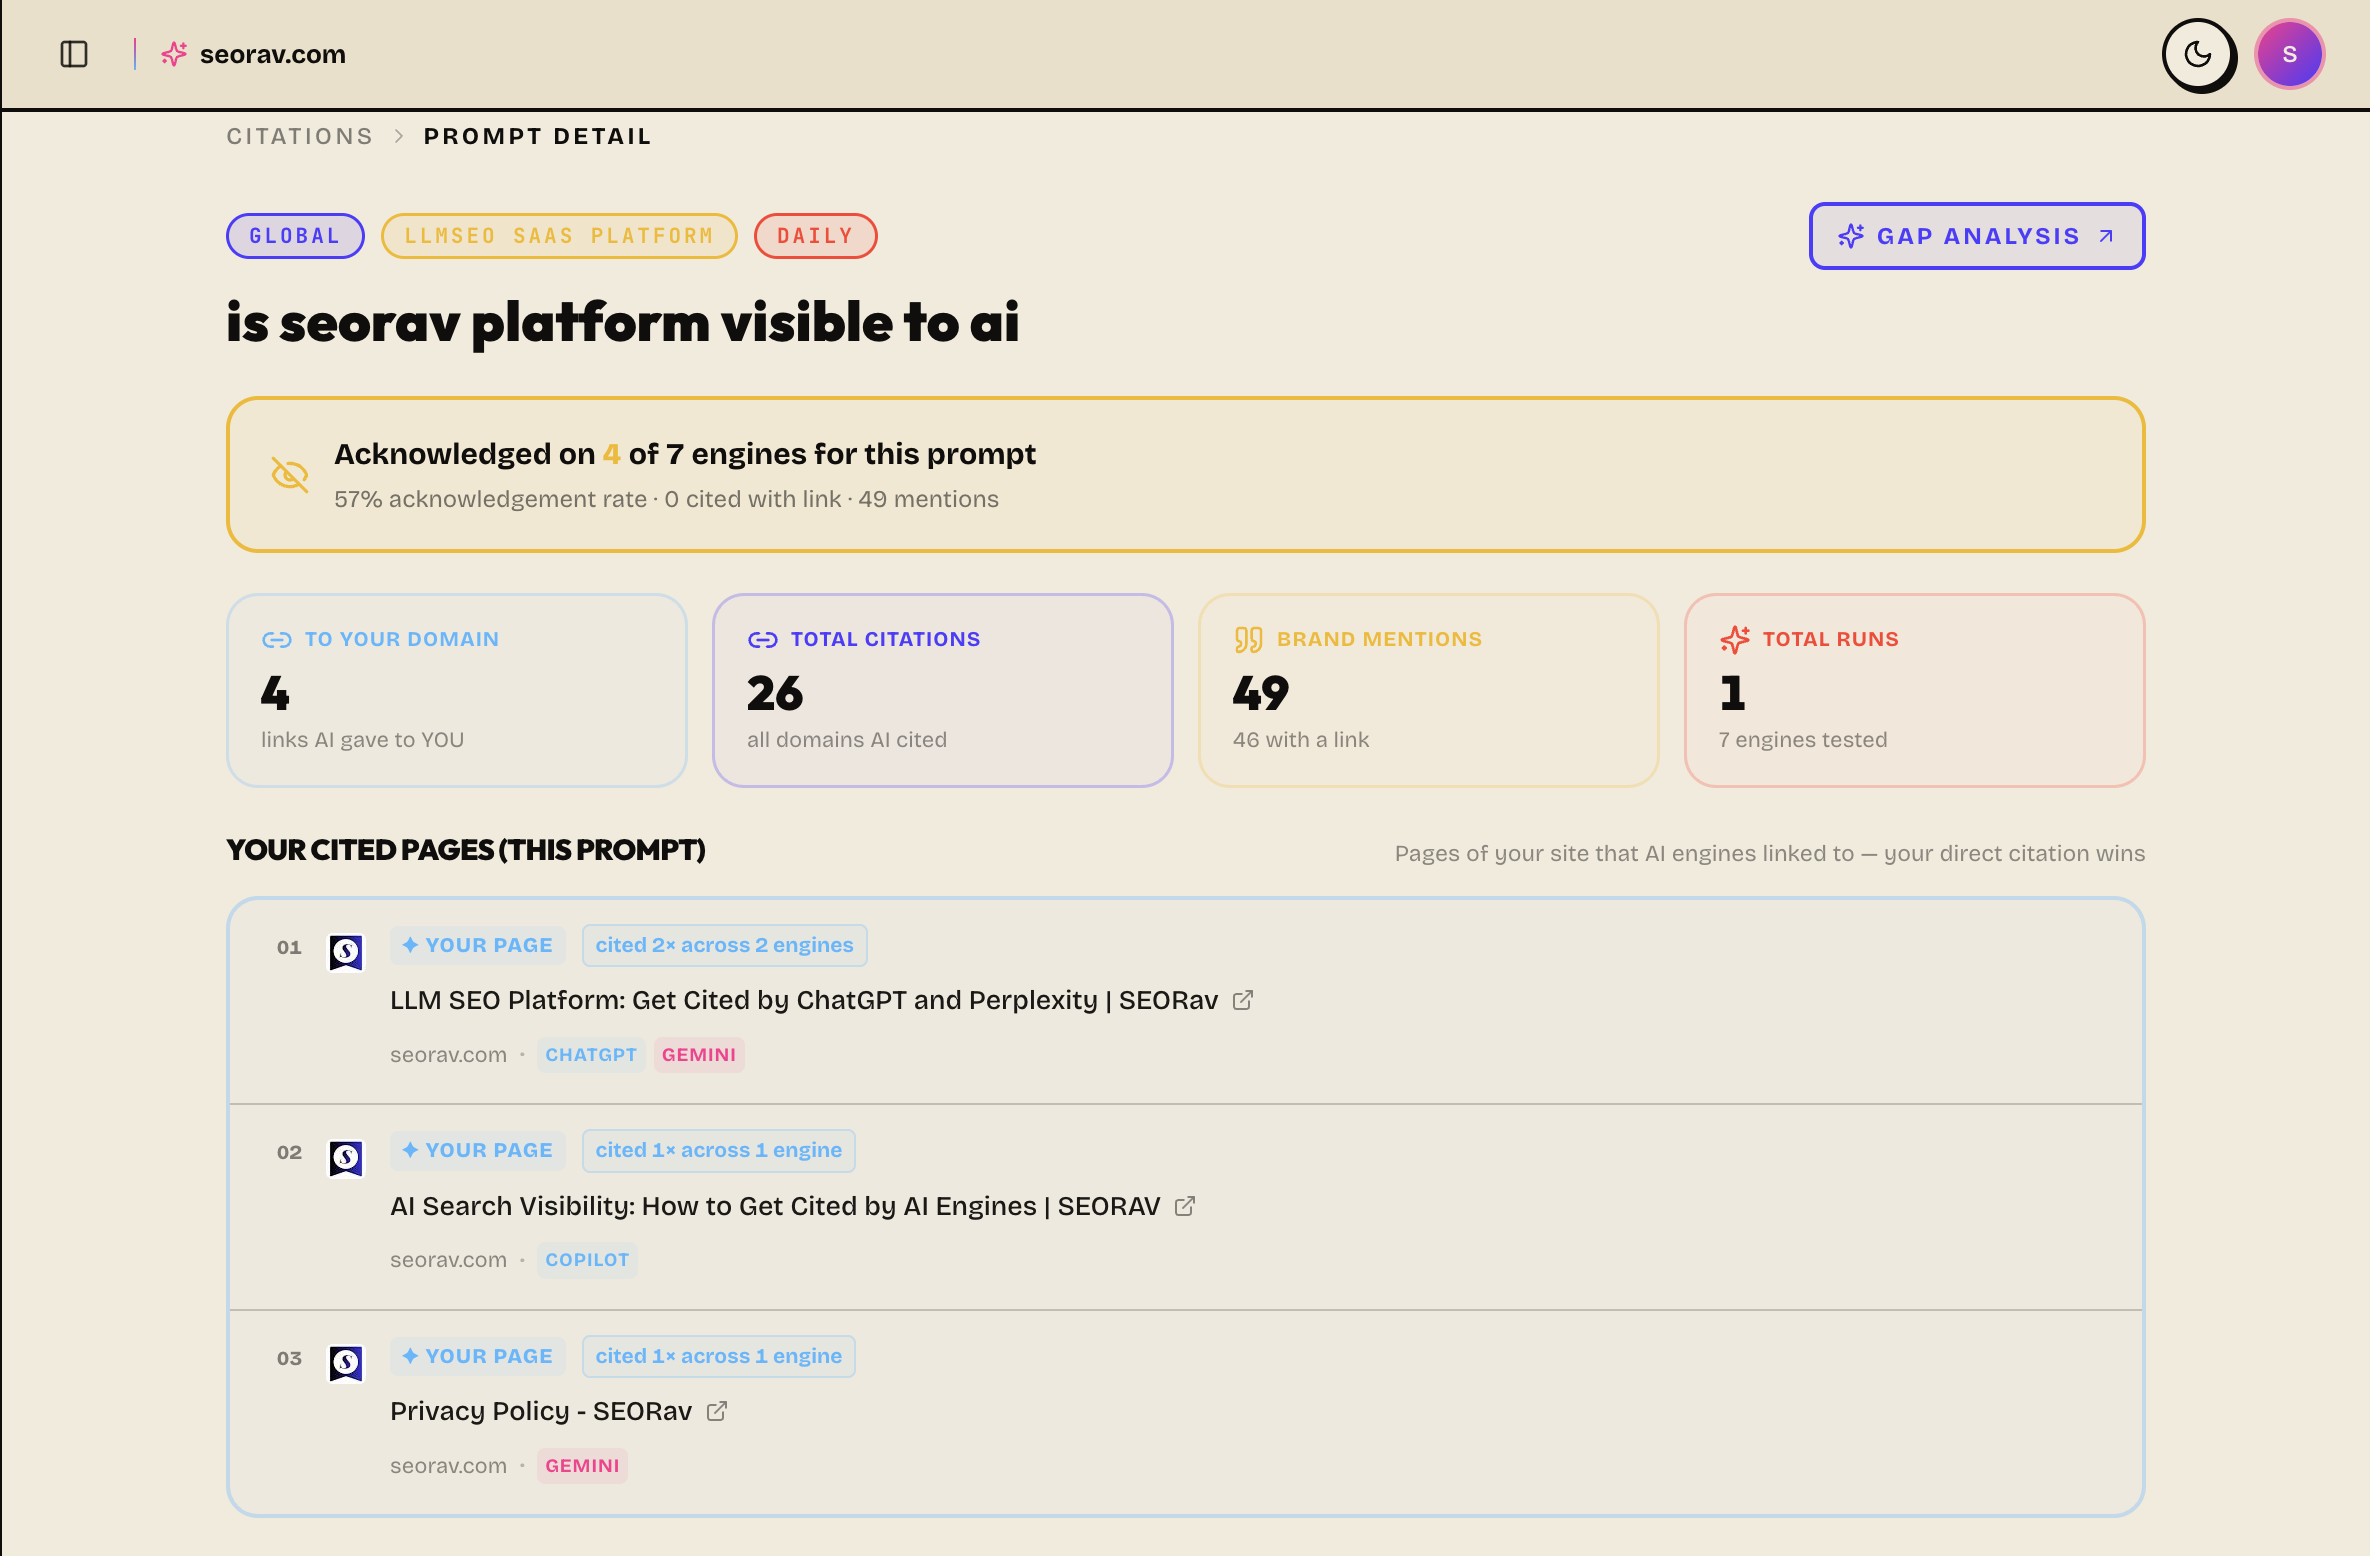
Task: Click the seorav.com site name in header
Action: click(273, 54)
